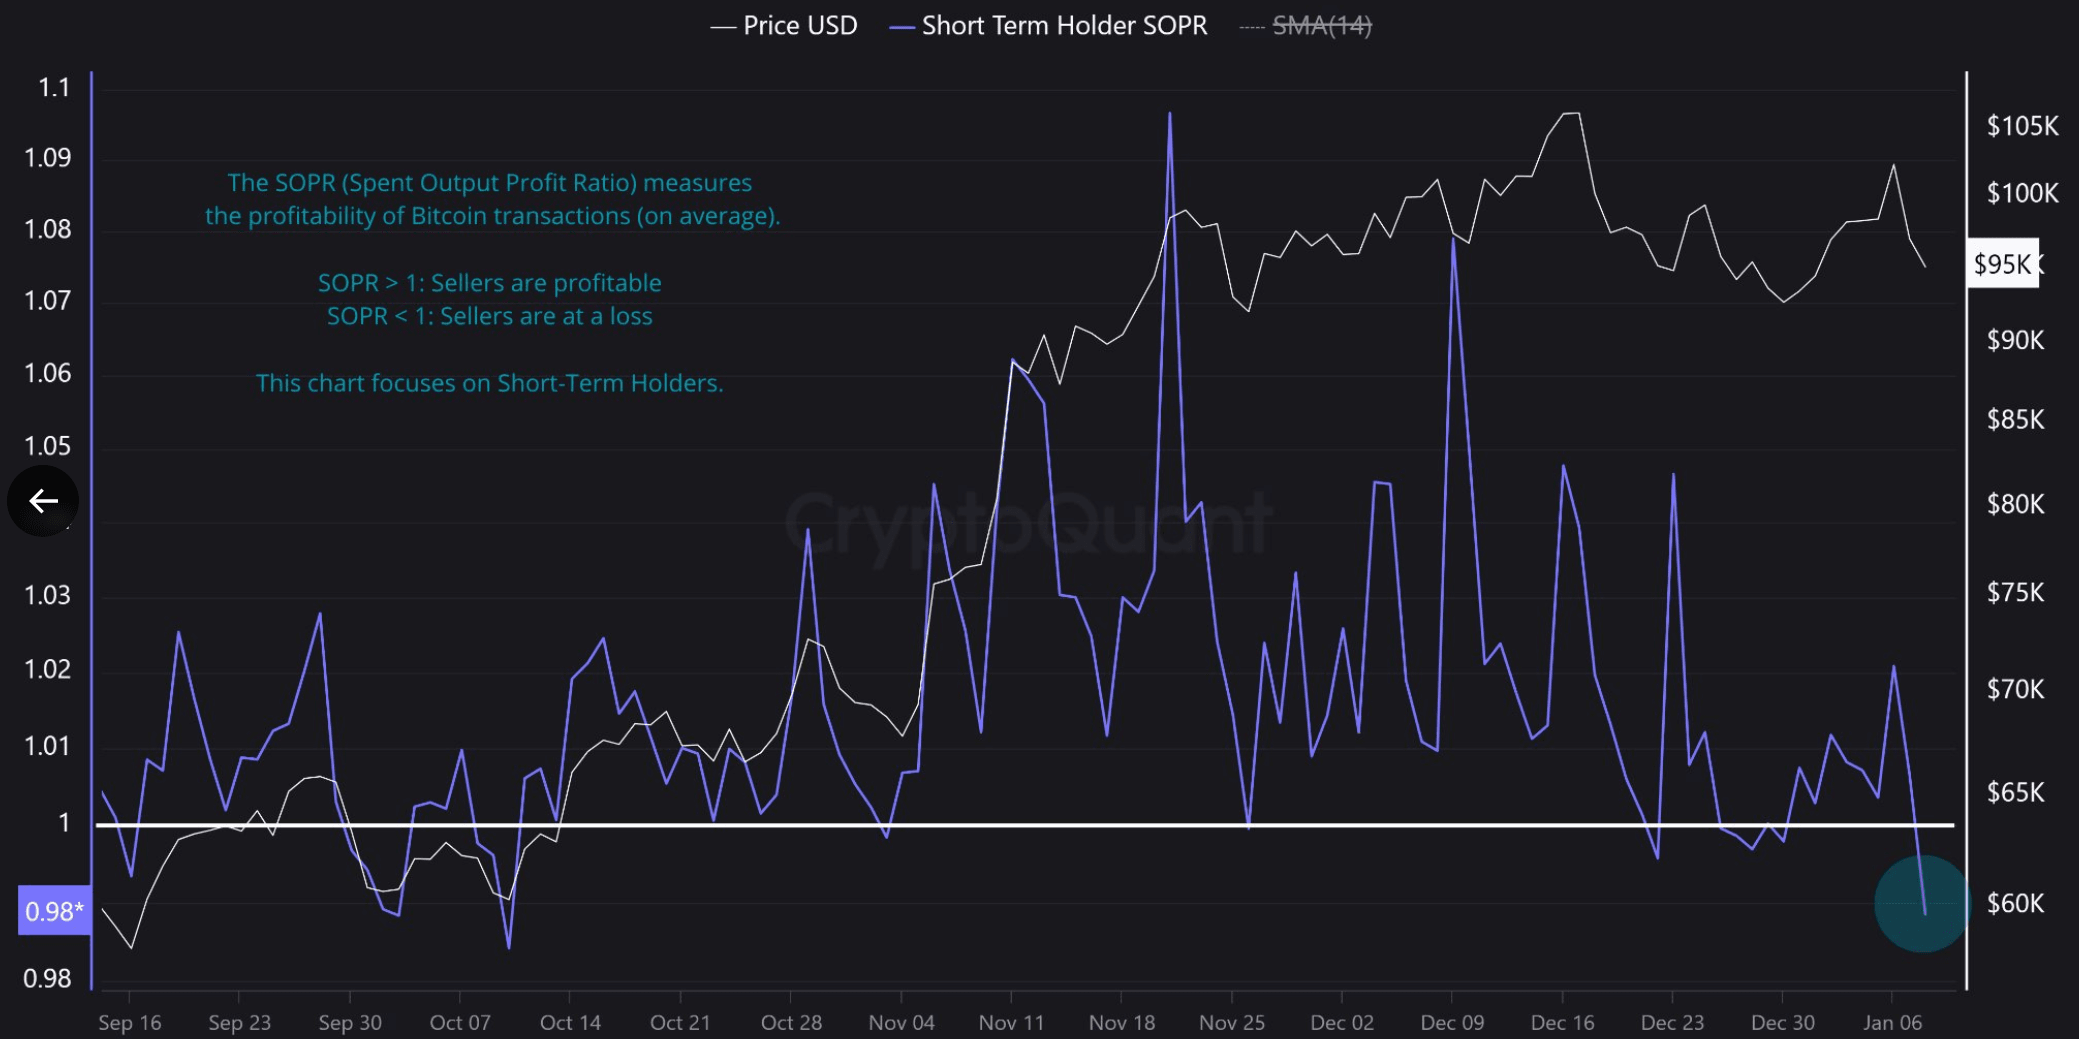Select the Nov 18 date label
Image resolution: width=2079 pixels, height=1039 pixels.
(1121, 1022)
